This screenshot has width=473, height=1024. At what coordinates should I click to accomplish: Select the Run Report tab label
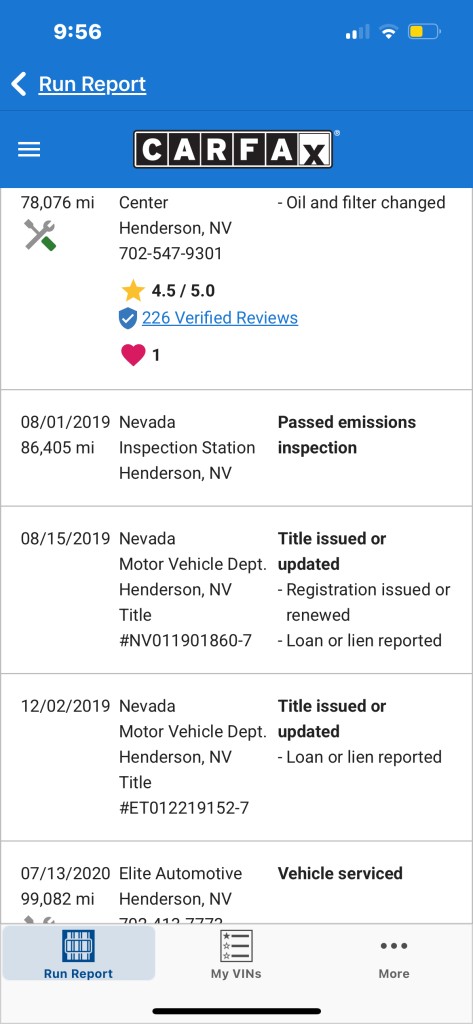(78, 974)
